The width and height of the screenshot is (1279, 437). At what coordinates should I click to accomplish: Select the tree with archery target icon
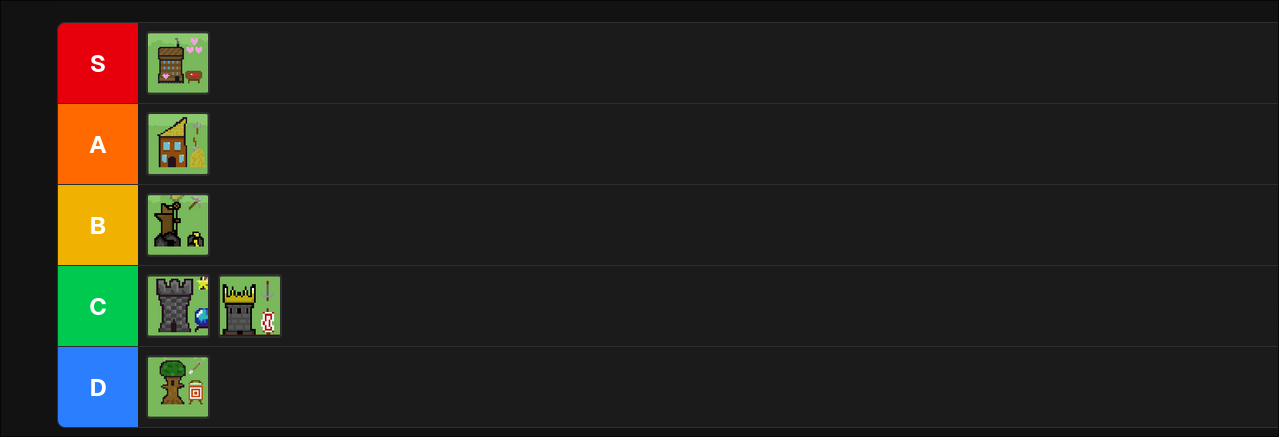[178, 387]
